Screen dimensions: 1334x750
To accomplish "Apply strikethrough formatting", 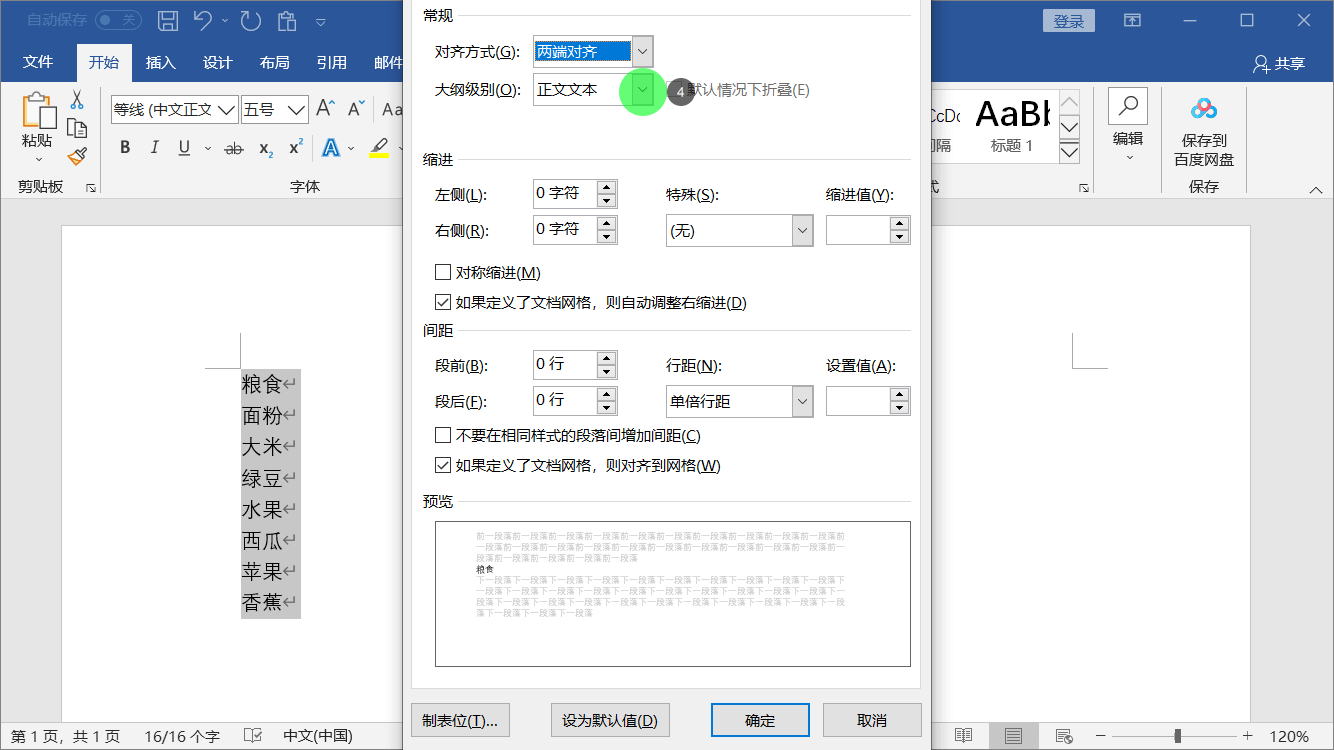I will click(234, 148).
